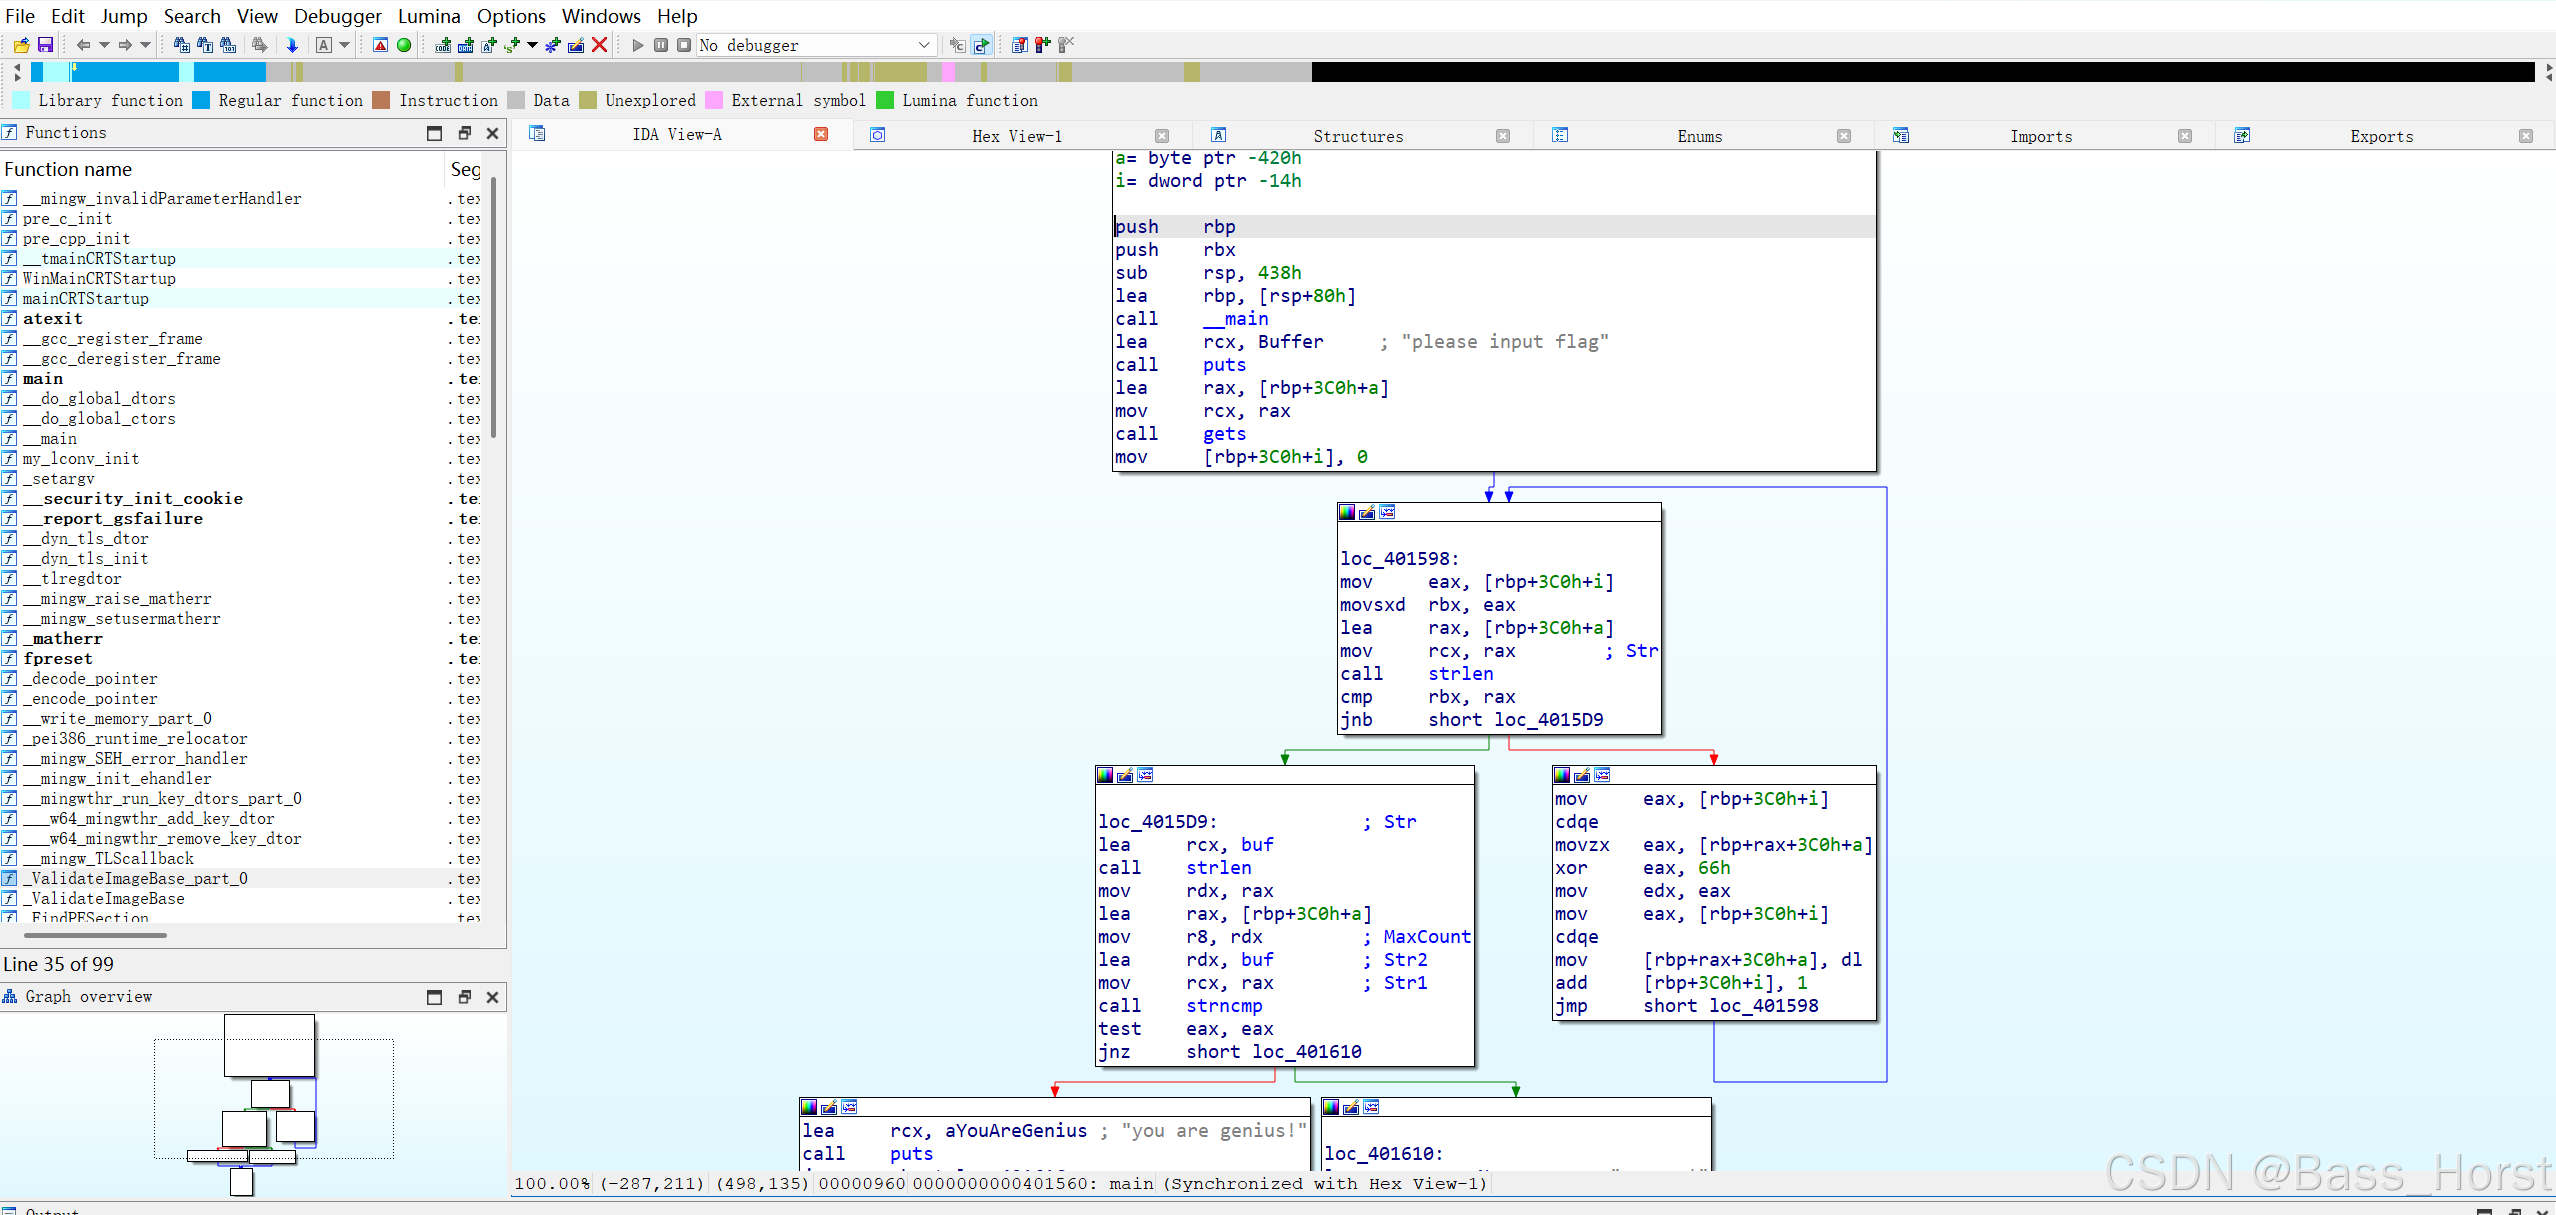2556x1215 pixels.
Task: Click the Save database icon
Action: [45, 45]
